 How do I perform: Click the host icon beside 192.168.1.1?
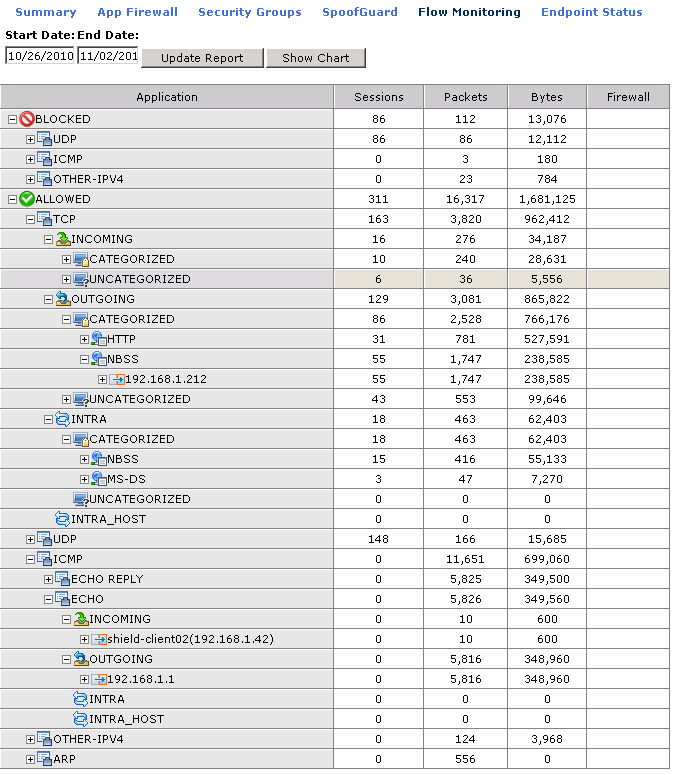(99, 679)
